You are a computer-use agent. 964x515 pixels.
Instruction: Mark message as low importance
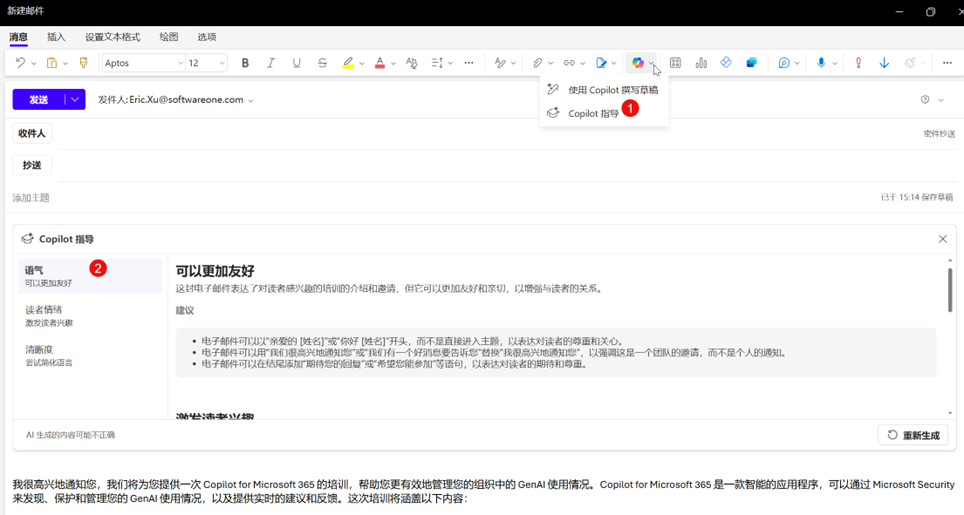(x=884, y=63)
